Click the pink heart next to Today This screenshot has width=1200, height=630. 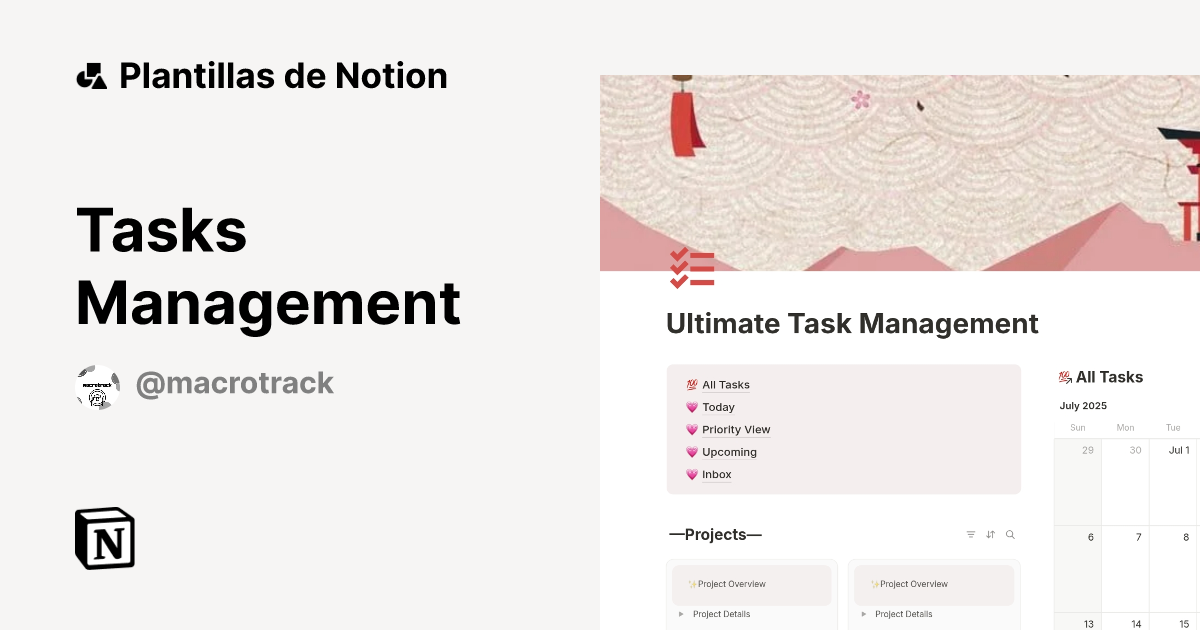pyautogui.click(x=692, y=407)
